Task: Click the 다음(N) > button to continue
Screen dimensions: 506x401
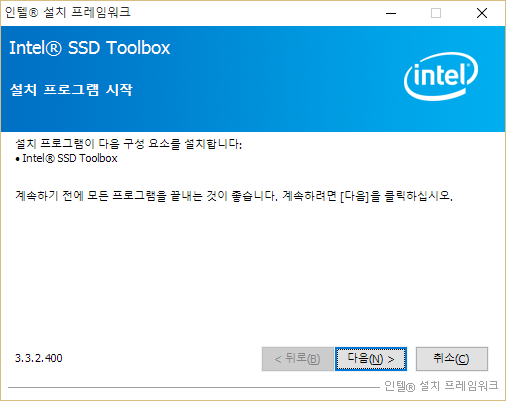Action: [x=371, y=359]
